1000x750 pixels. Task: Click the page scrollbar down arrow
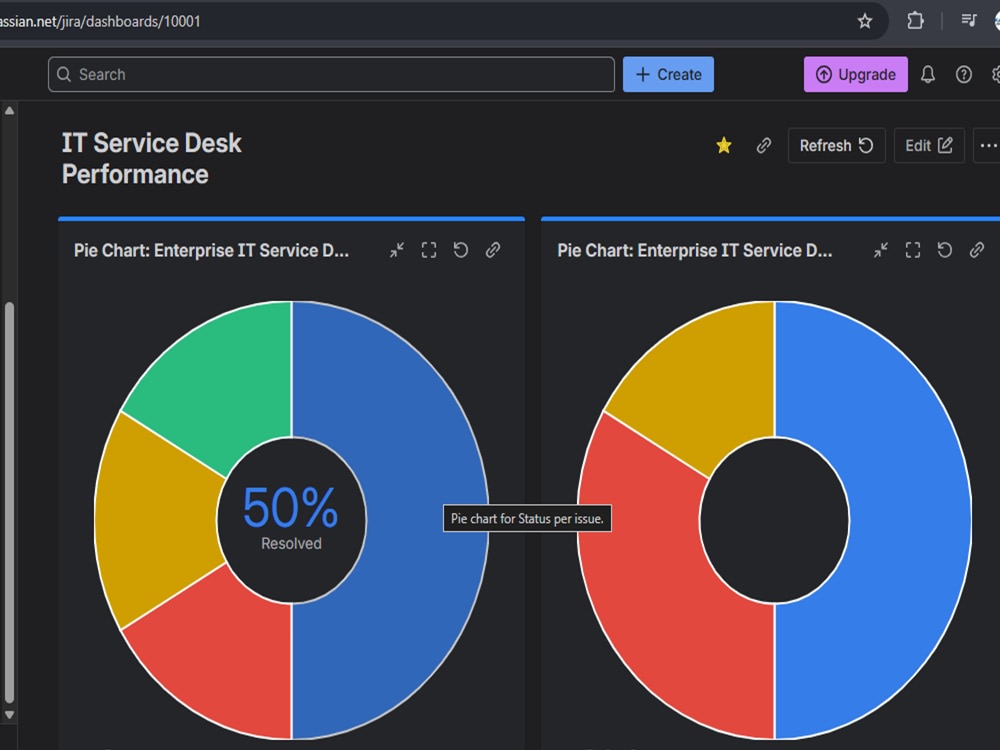click(x=9, y=715)
